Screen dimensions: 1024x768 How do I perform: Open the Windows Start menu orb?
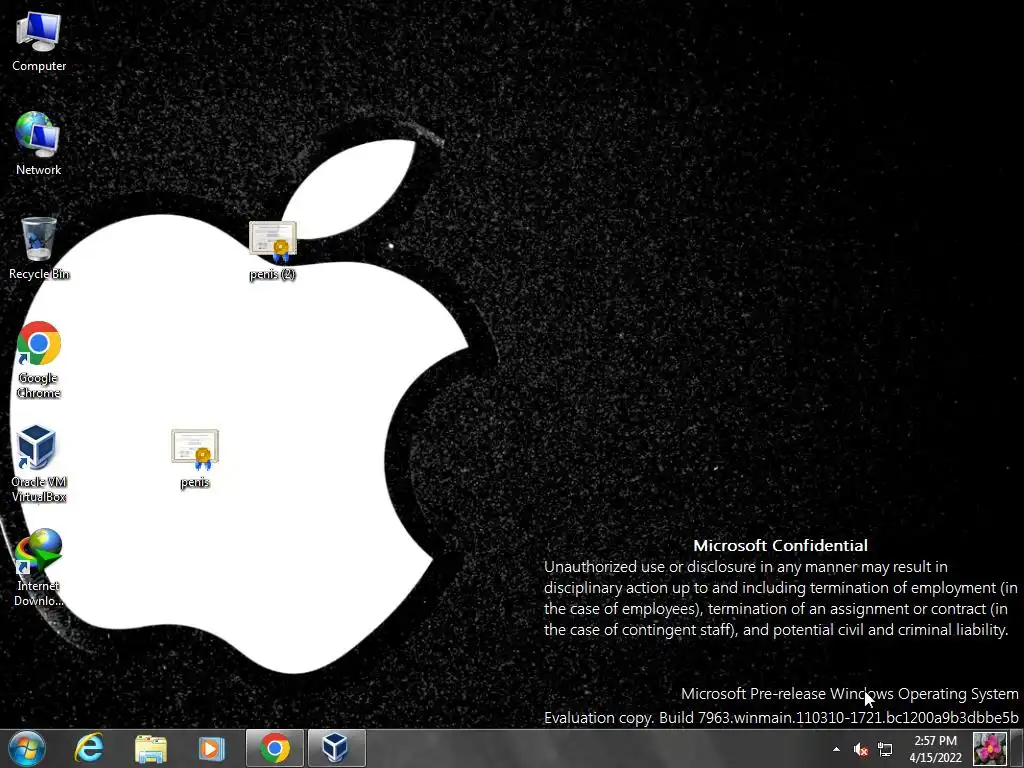(x=26, y=748)
